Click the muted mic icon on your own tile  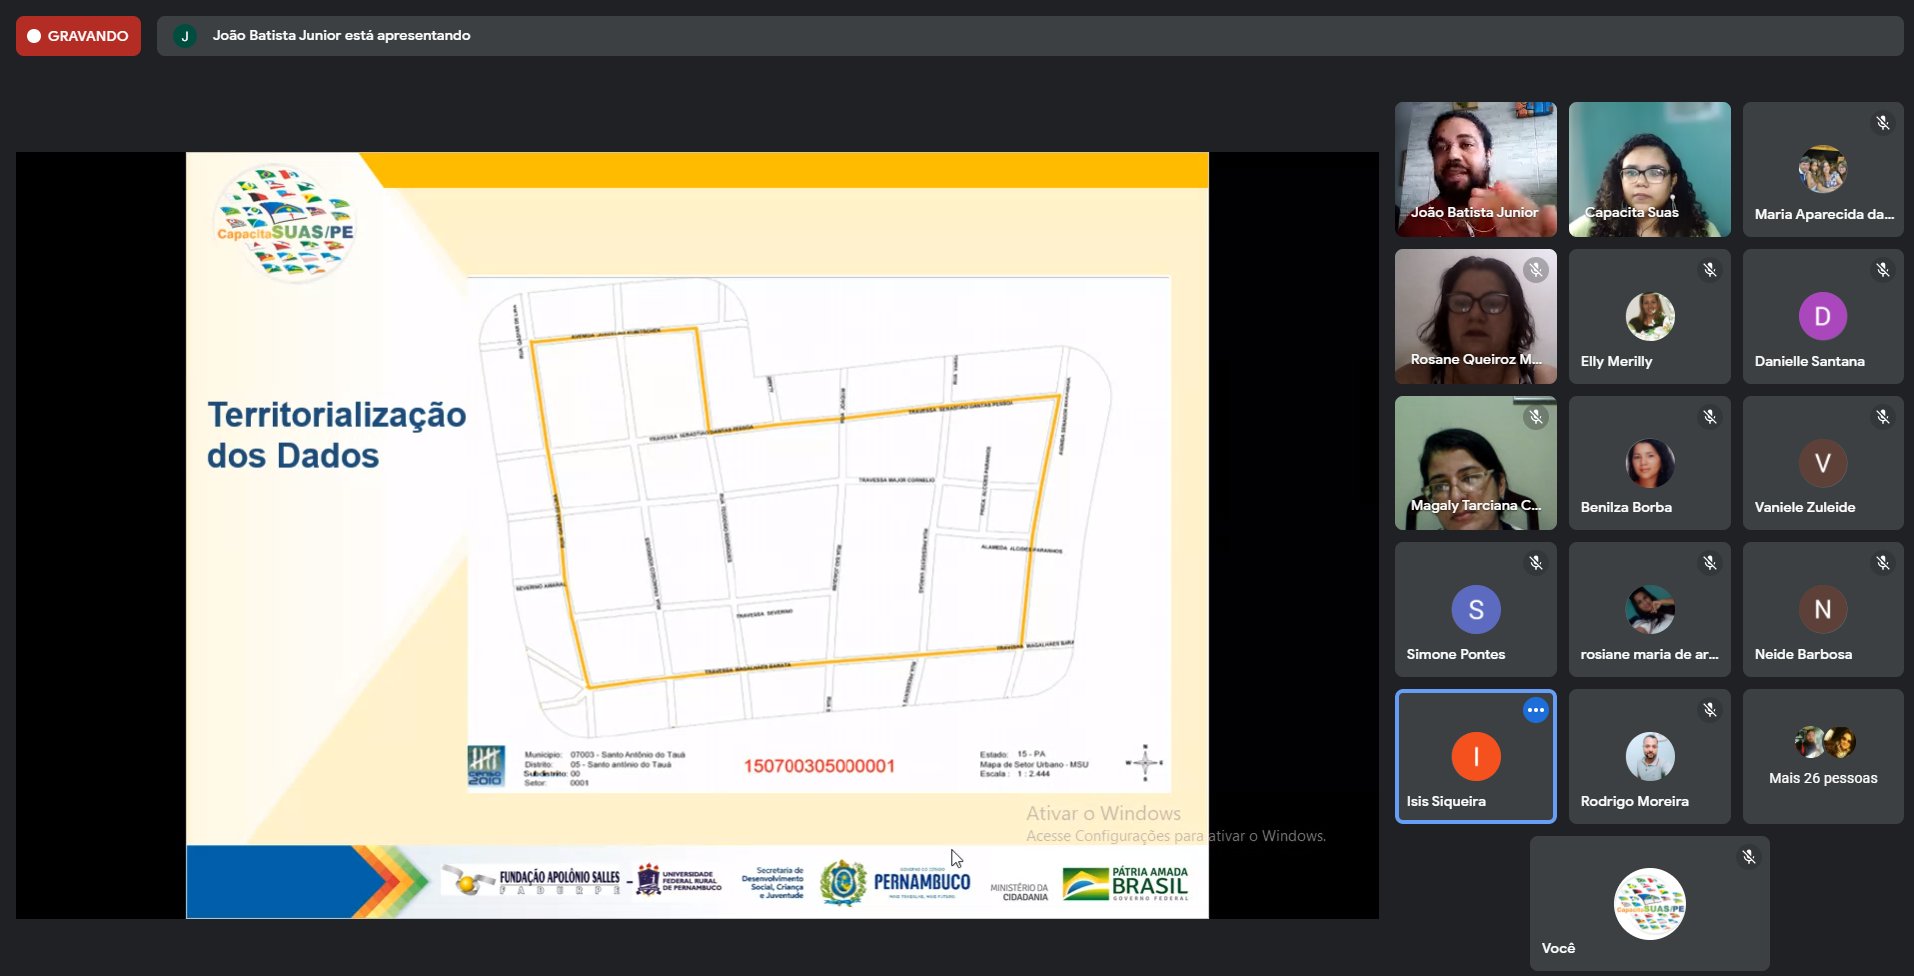1748,857
